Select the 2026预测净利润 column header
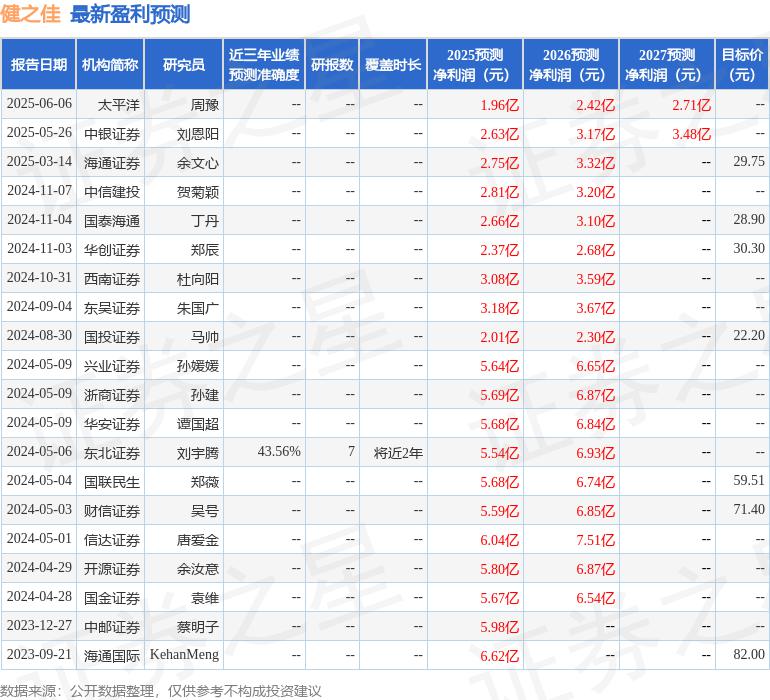 pos(571,64)
